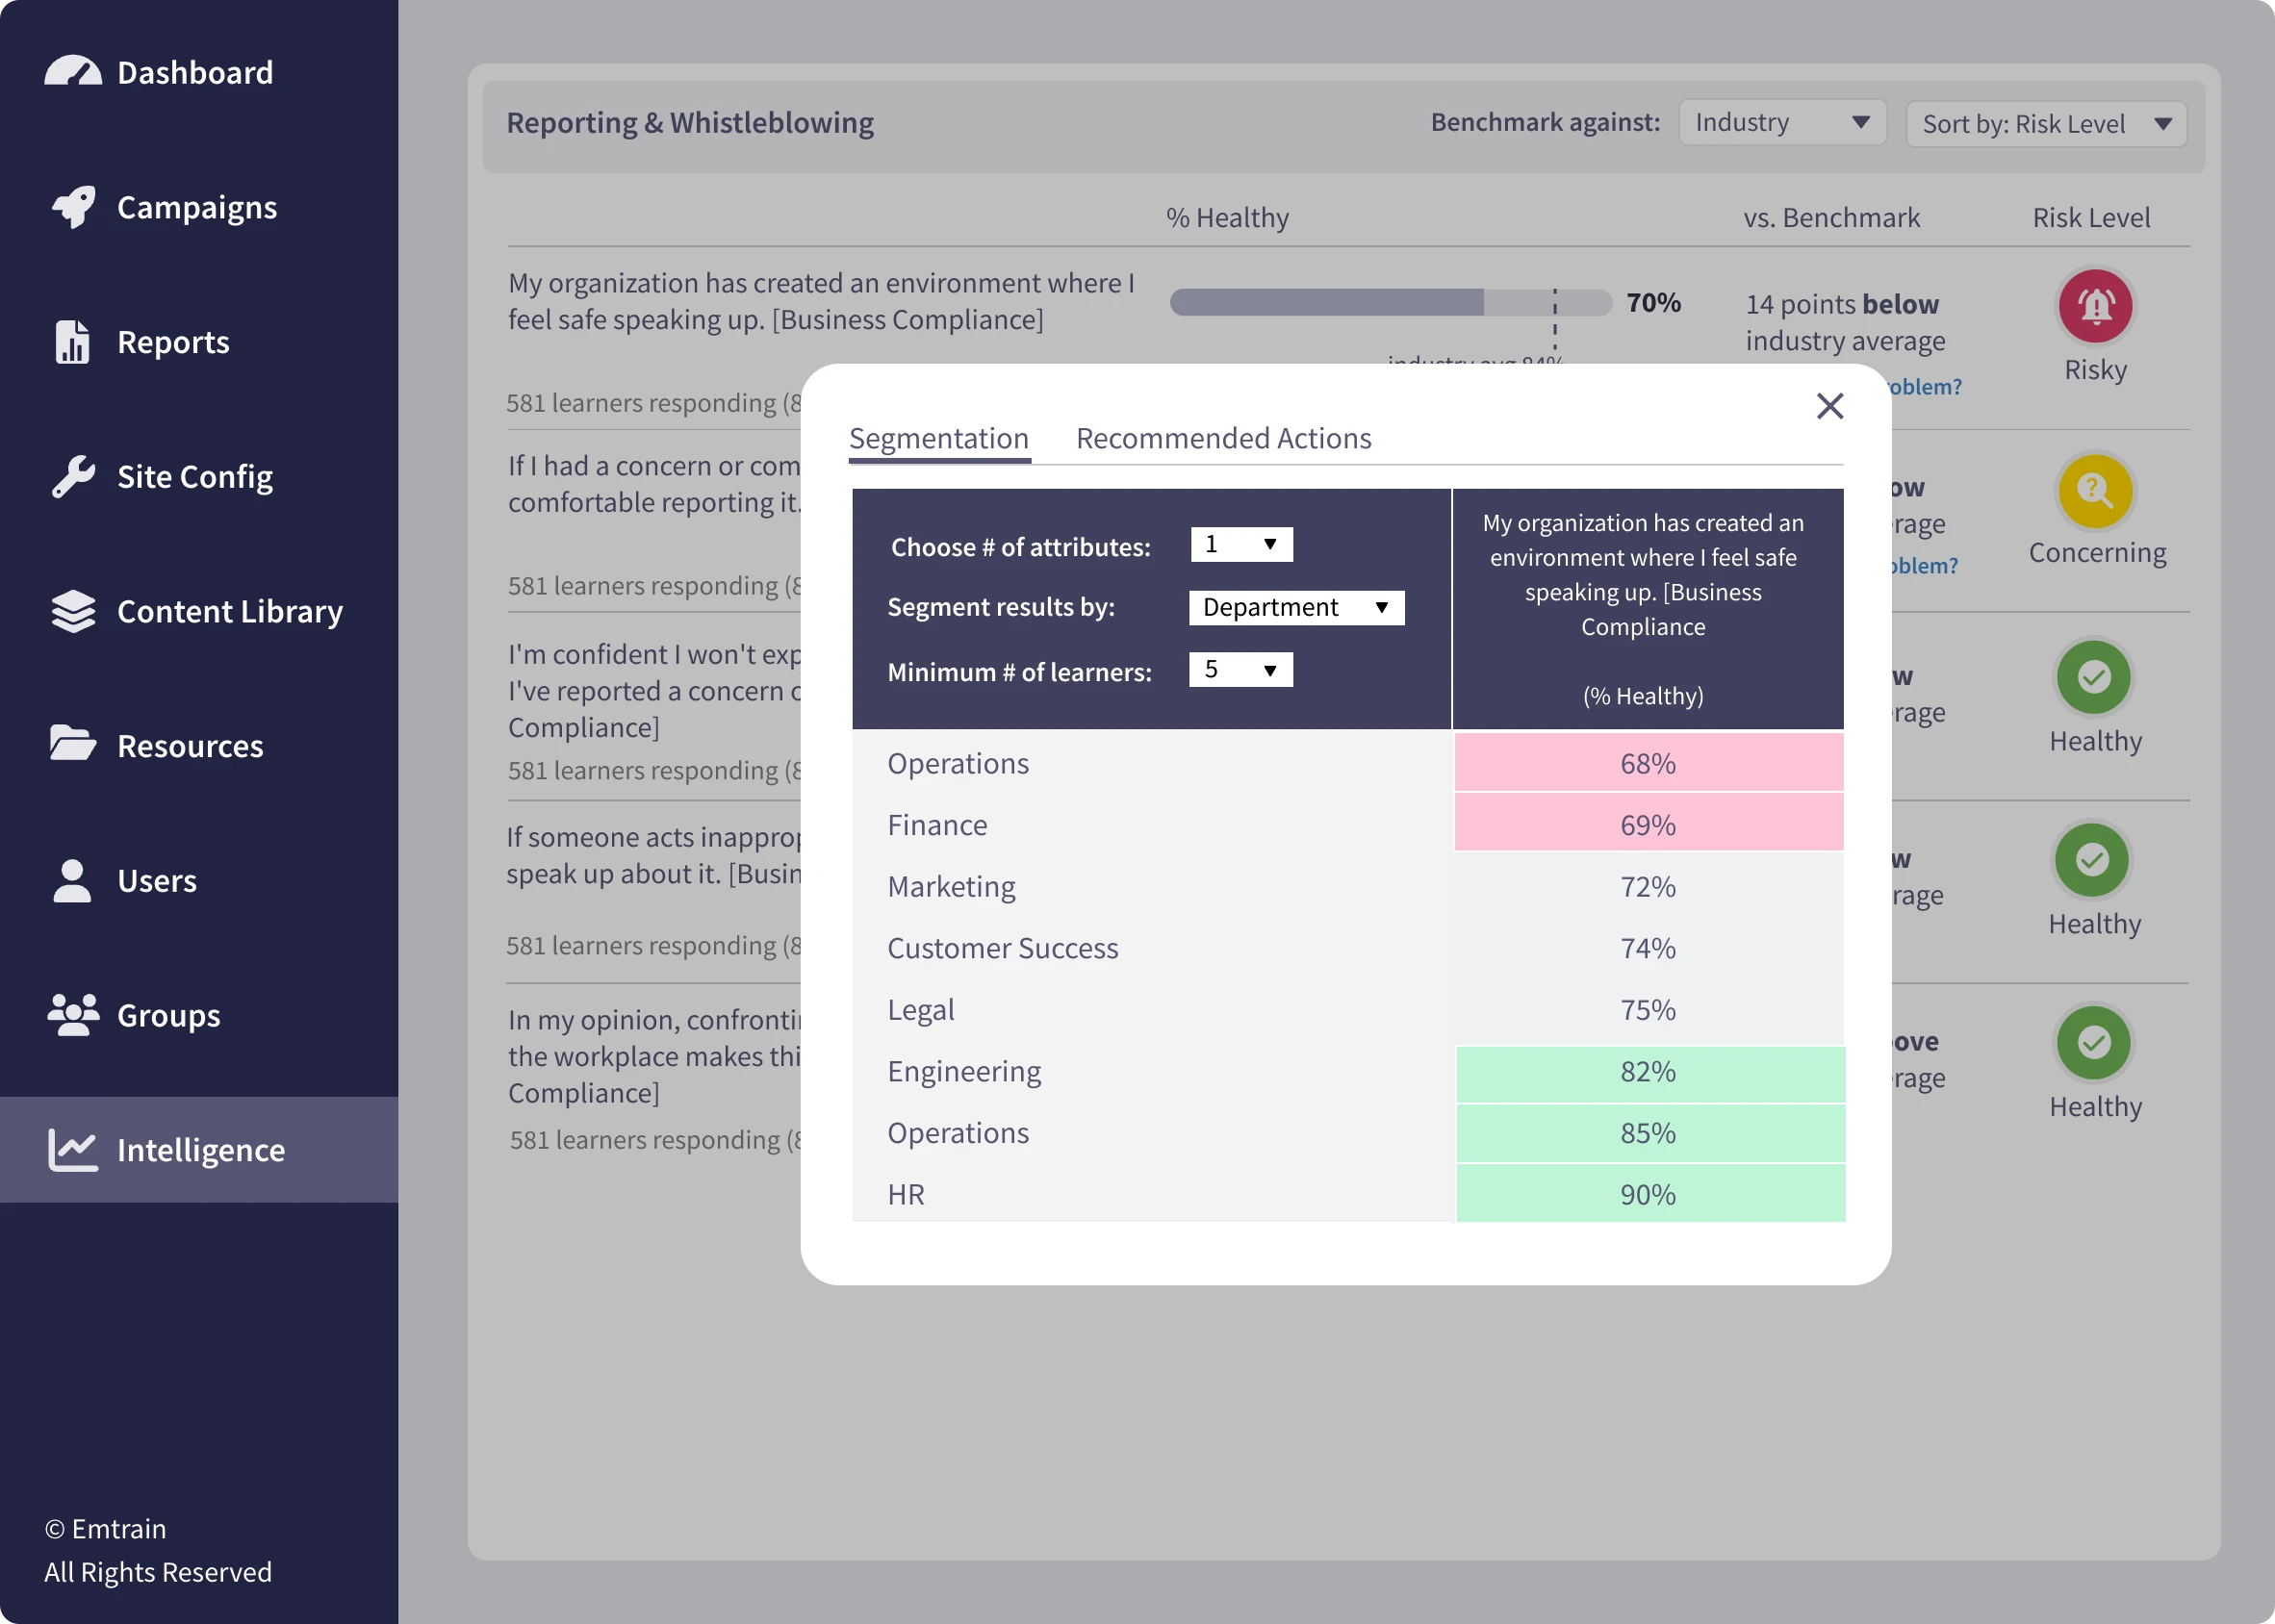
Task: Click the Intelligence line chart icon
Action: [73, 1150]
